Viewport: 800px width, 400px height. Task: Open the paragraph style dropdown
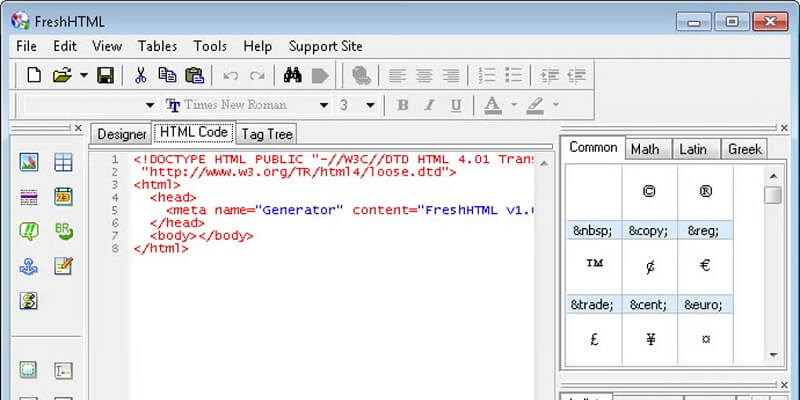pos(149,106)
